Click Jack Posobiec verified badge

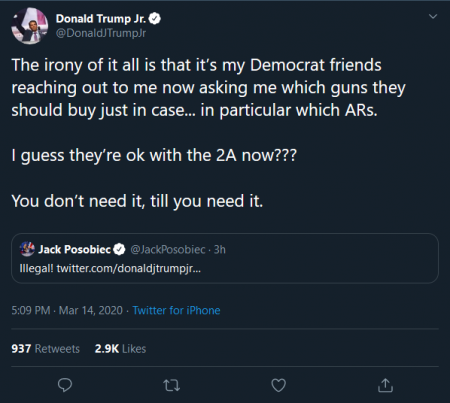click(119, 249)
